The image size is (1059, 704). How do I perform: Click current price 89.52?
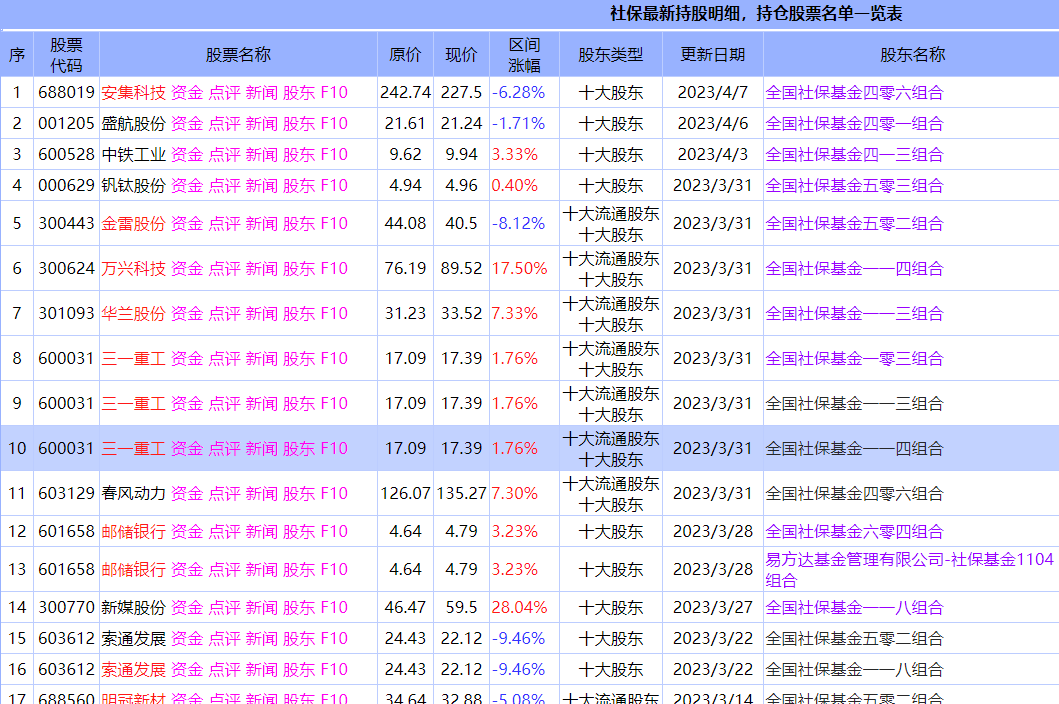(461, 268)
